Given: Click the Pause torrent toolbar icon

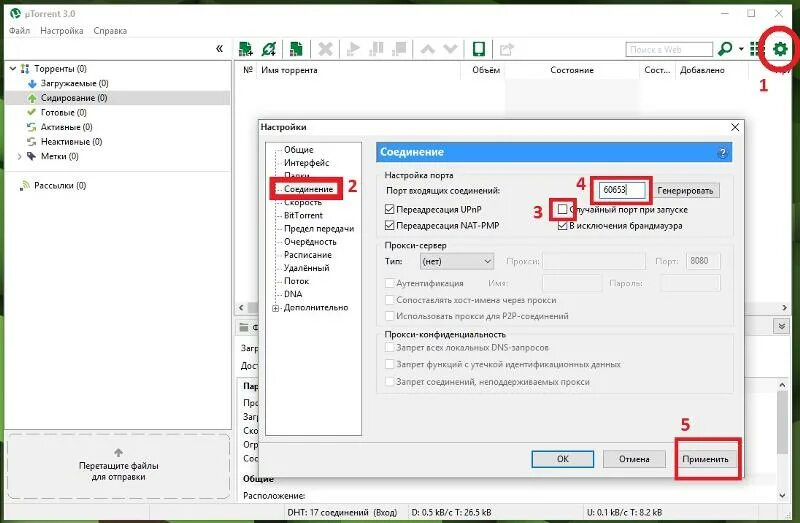Looking at the screenshot, I should coord(376,49).
